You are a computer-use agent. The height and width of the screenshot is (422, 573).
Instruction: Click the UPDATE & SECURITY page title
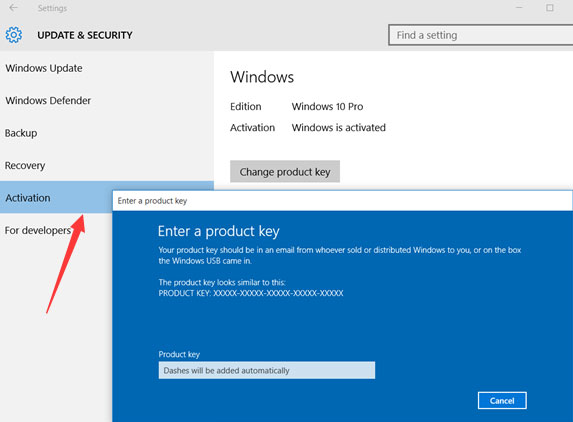point(85,35)
